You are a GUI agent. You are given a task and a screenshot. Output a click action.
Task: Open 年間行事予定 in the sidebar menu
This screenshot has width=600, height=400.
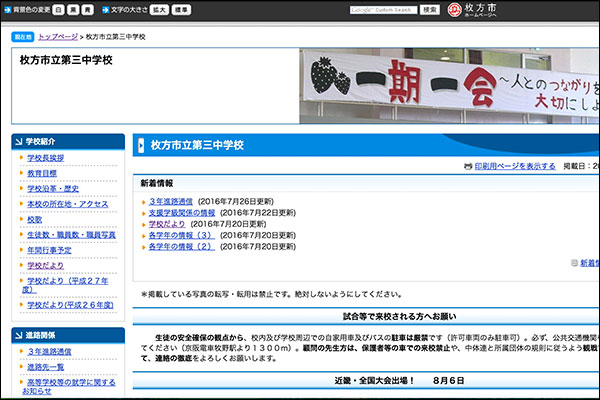pos(49,250)
